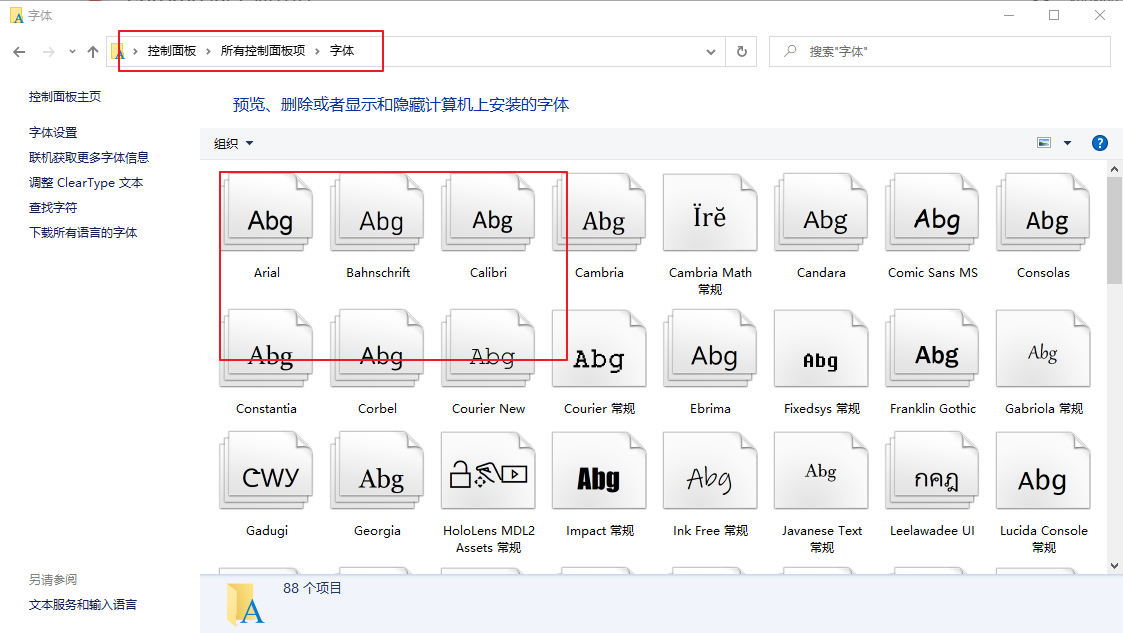This screenshot has height=633, width=1123.
Task: Select the Franklin Gothic font icon
Action: pos(932,349)
